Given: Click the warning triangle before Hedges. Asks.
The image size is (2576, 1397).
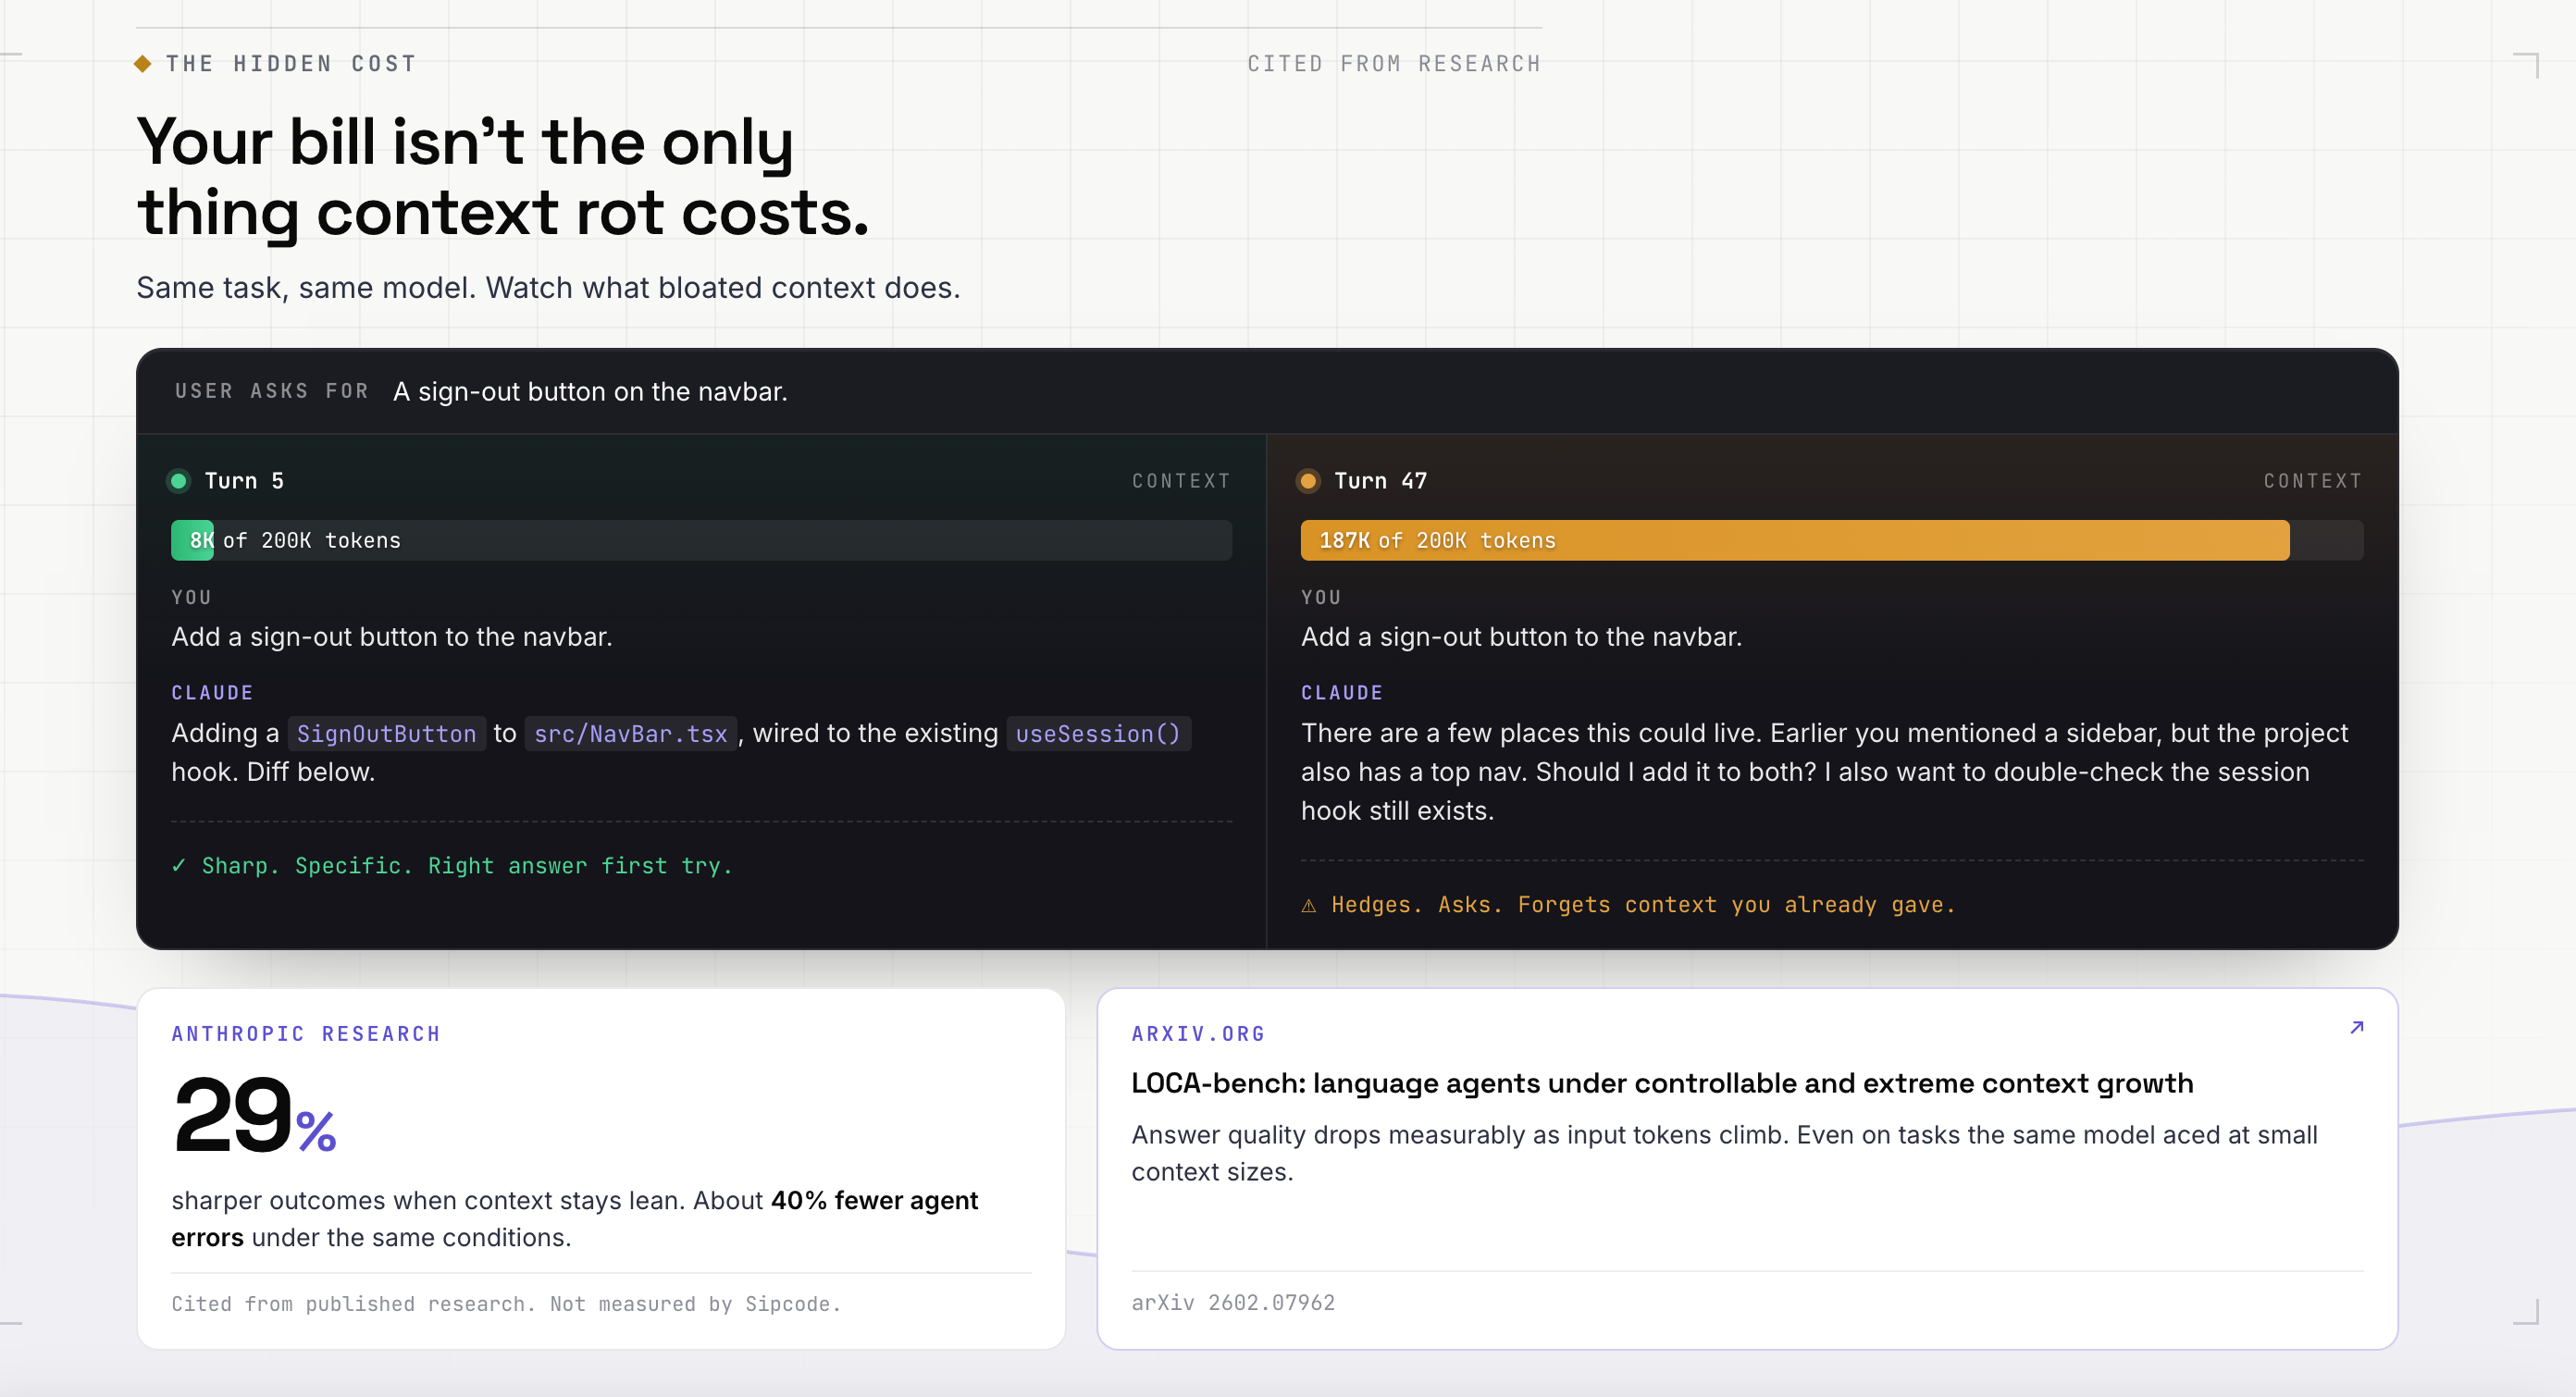Looking at the screenshot, I should (x=1308, y=905).
